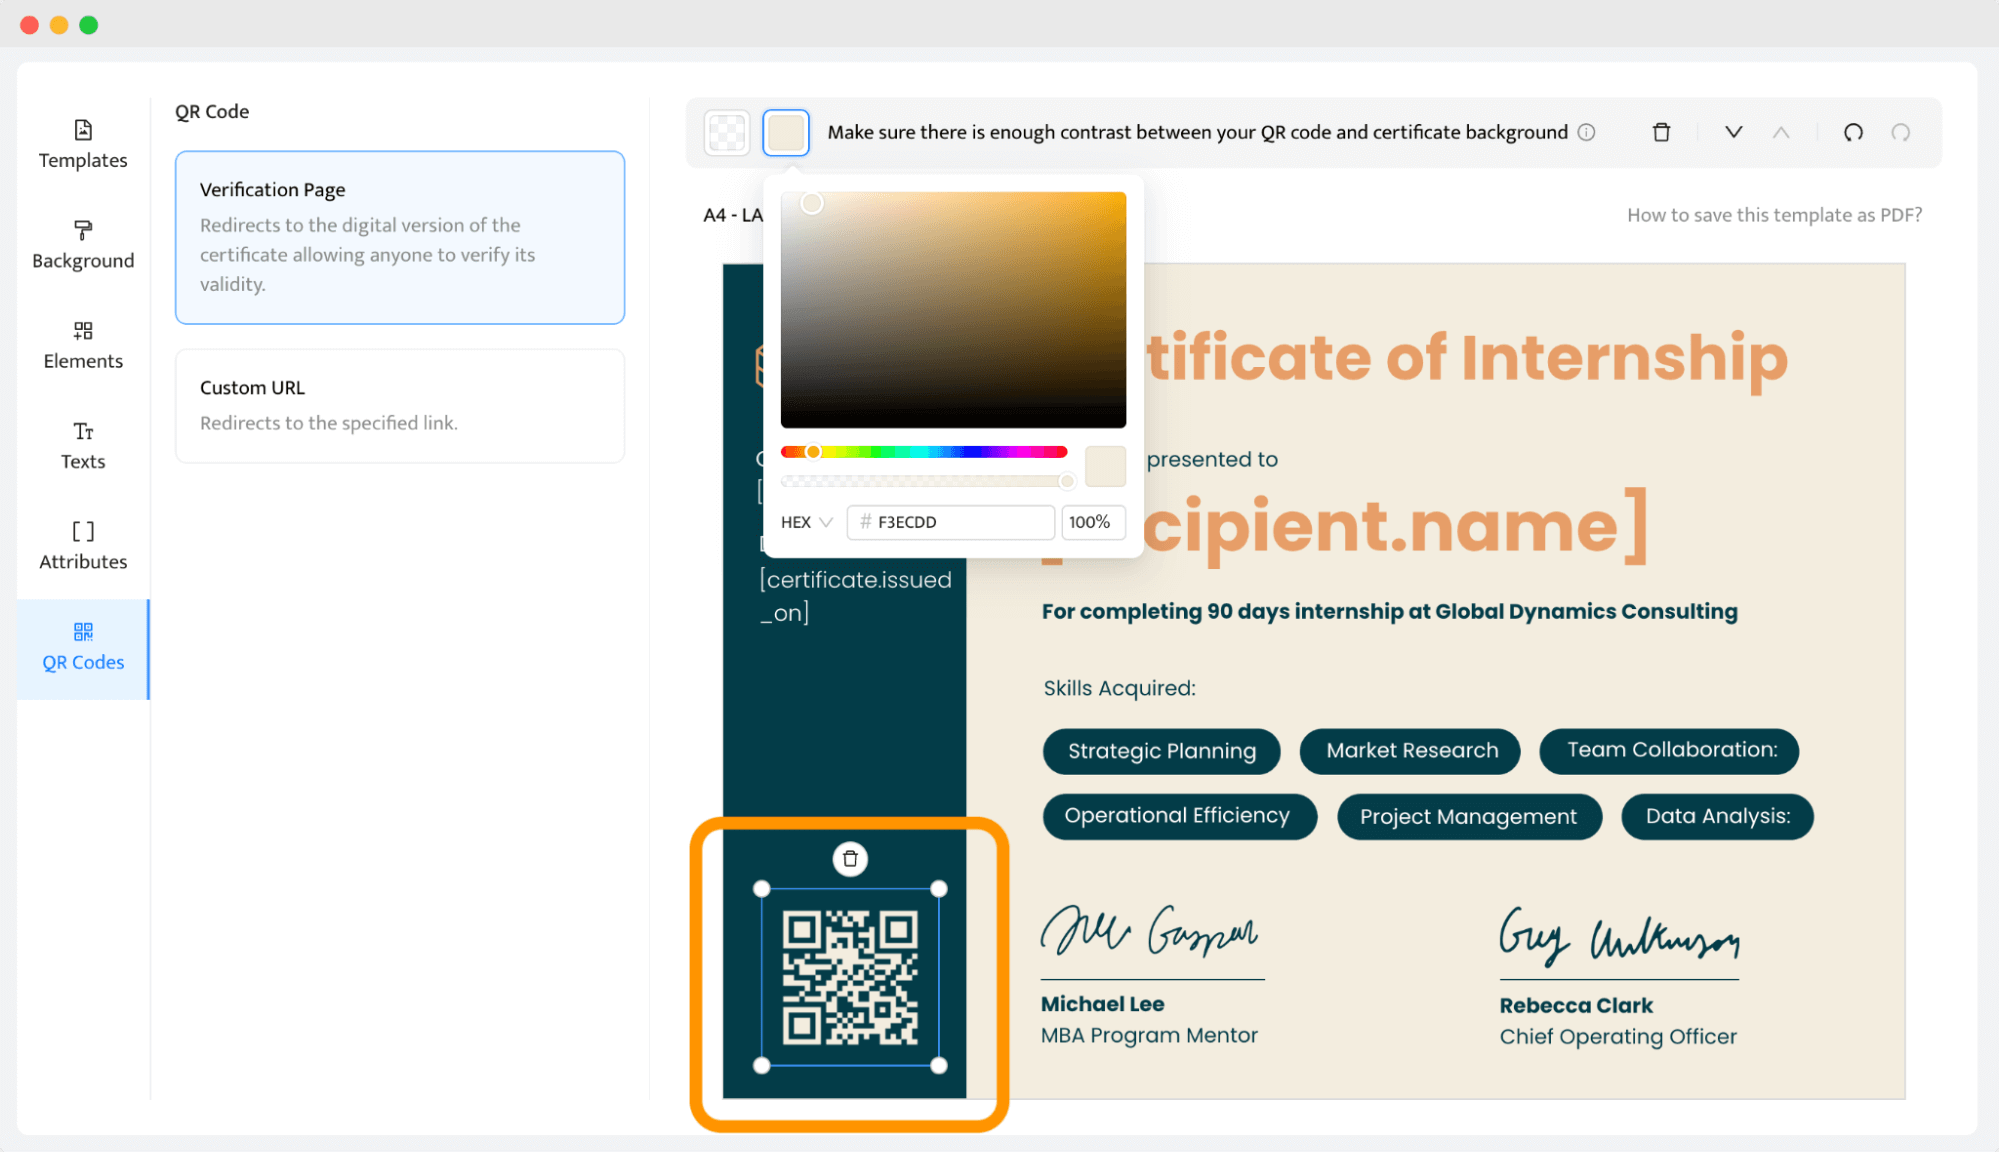Choose the Custom URL QR option
The image size is (1999, 1152).
(x=400, y=405)
